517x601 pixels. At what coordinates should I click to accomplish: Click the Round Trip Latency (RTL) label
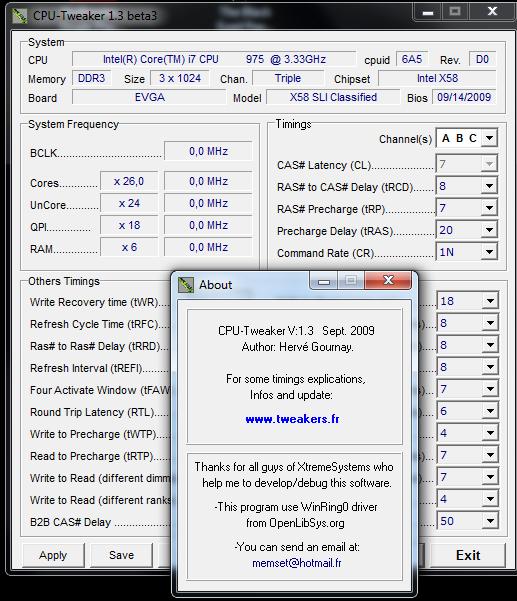[x=92, y=412]
